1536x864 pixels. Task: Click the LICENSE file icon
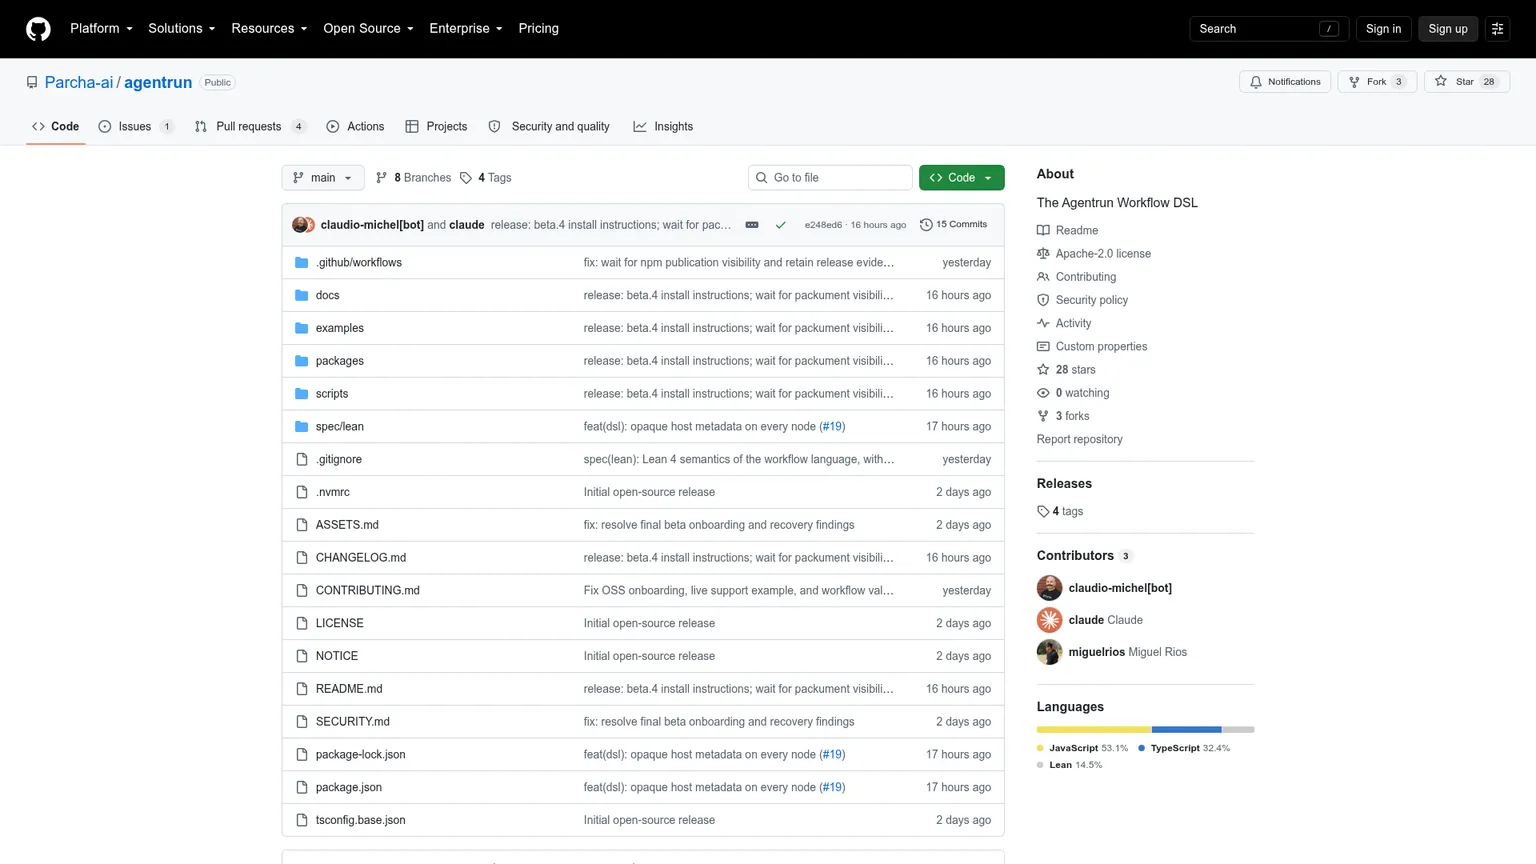tap(301, 623)
